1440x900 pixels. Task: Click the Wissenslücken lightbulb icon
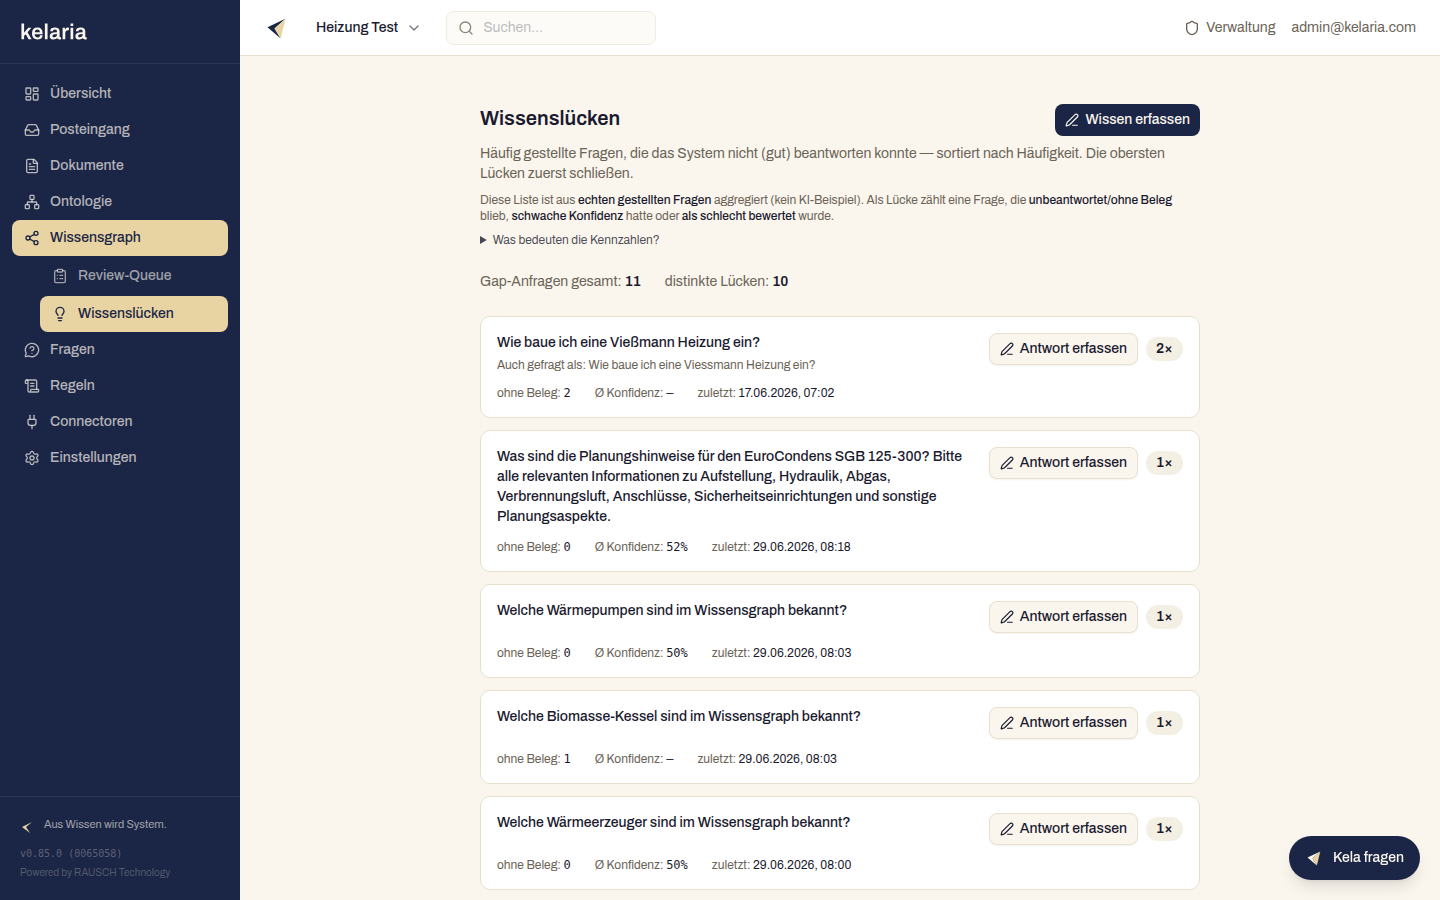60,314
